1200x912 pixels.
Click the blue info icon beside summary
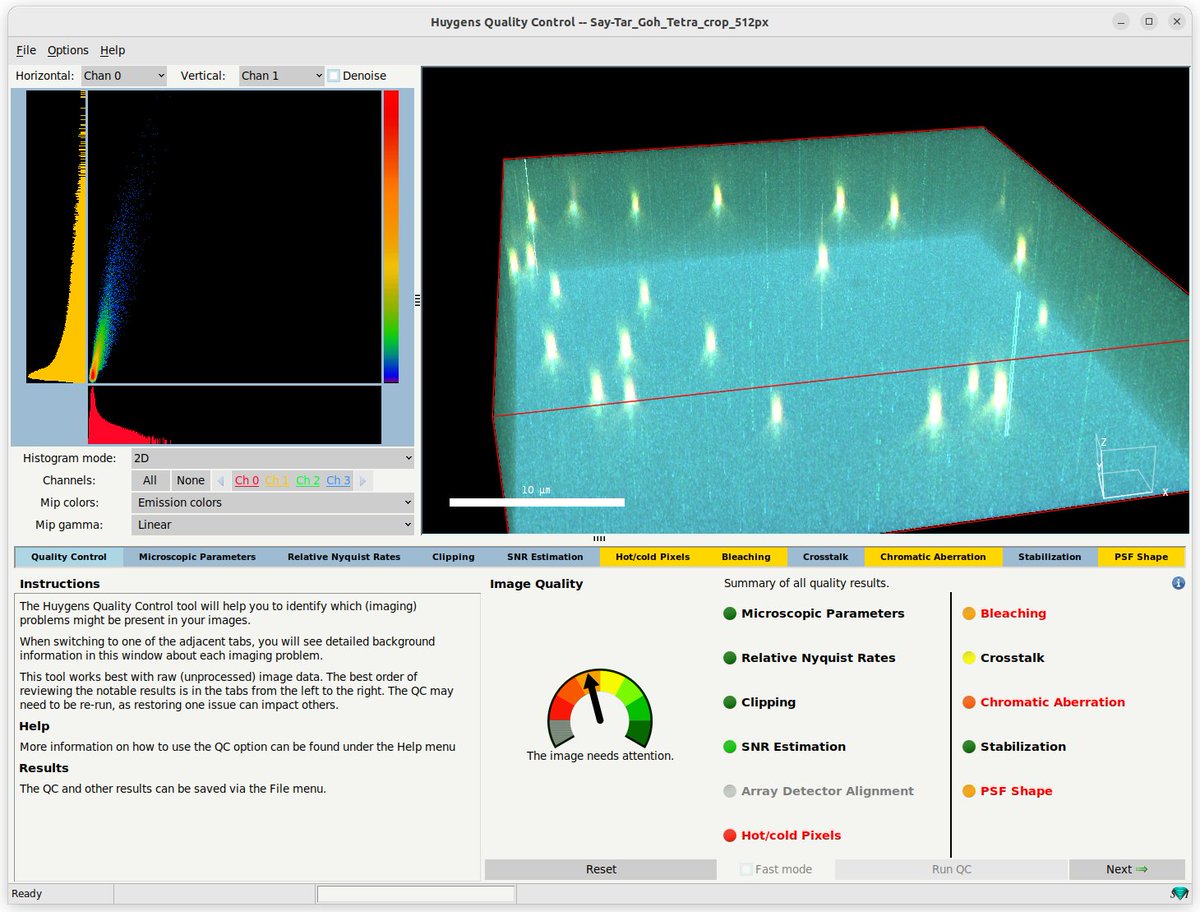click(1178, 583)
